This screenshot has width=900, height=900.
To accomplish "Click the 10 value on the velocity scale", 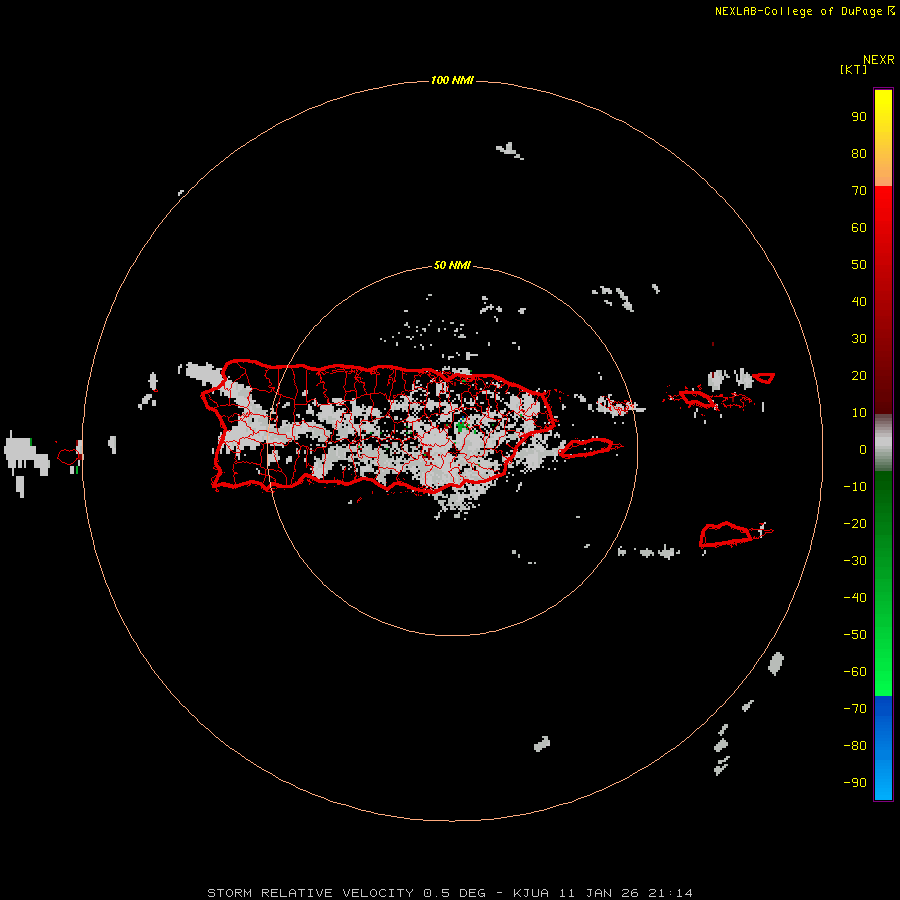I will tap(859, 413).
